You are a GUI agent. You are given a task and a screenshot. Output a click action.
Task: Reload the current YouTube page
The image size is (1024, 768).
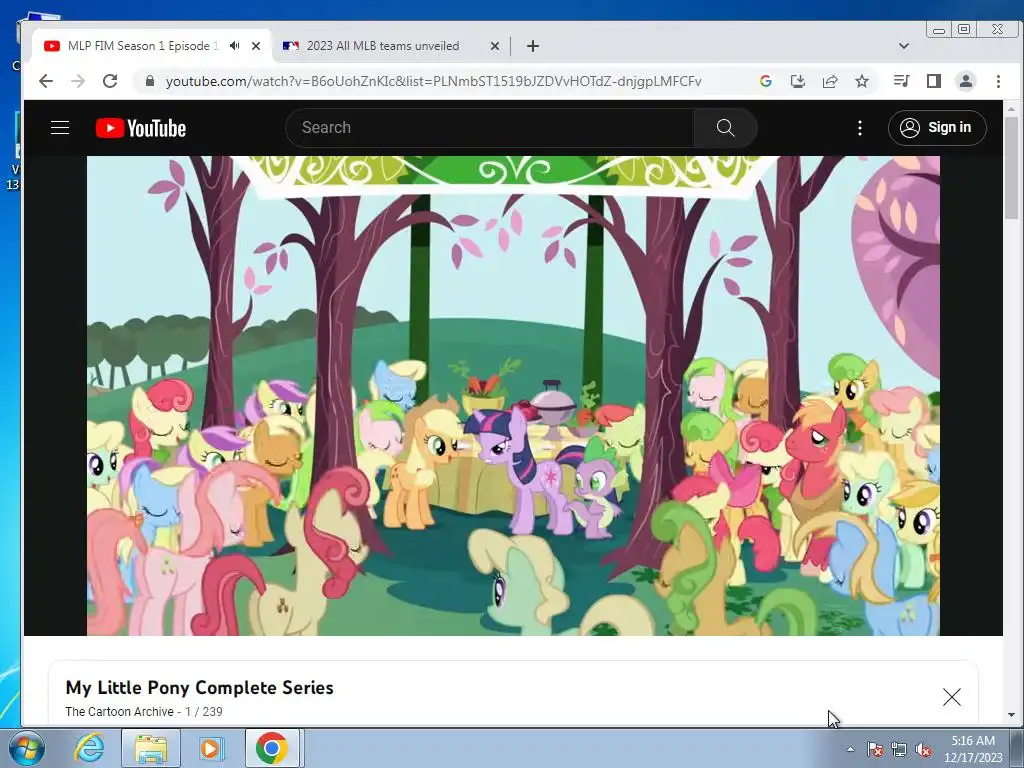(x=110, y=81)
